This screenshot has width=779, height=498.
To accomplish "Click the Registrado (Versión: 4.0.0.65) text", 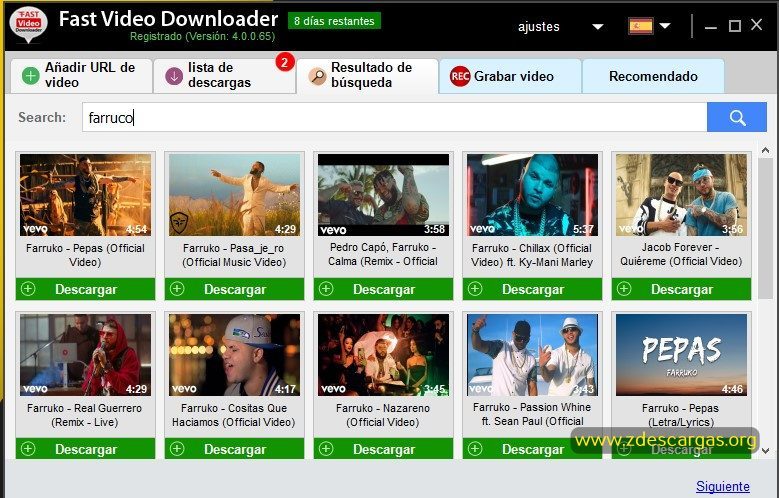I will pyautogui.click(x=202, y=36).
